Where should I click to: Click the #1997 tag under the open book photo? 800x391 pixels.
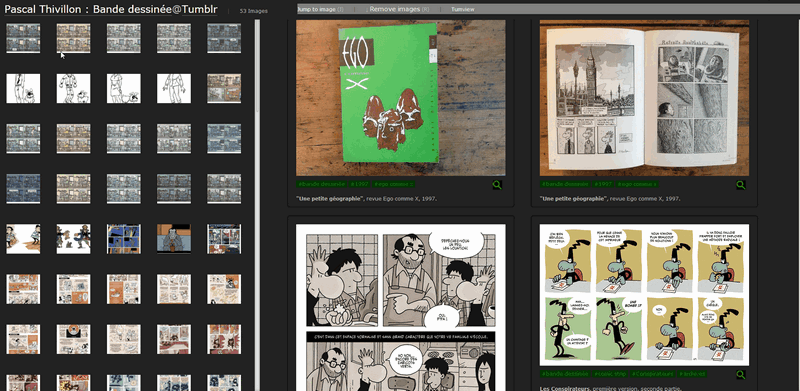603,184
